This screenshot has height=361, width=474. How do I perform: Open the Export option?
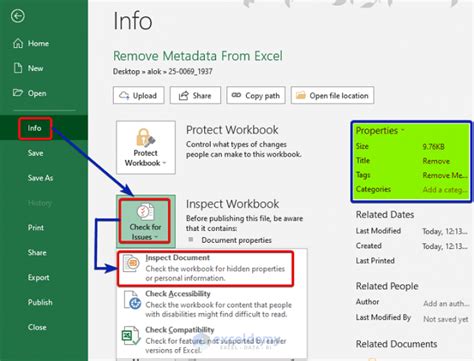38,277
